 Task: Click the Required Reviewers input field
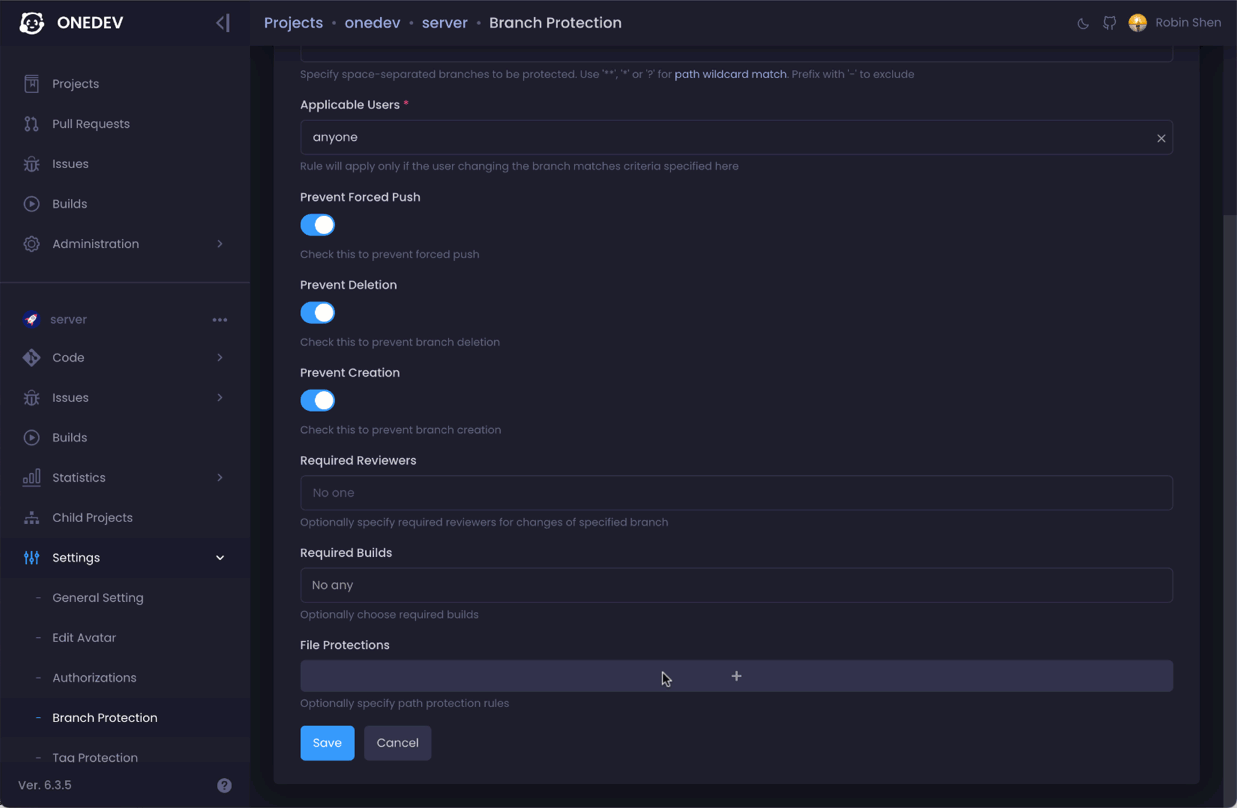coord(736,493)
